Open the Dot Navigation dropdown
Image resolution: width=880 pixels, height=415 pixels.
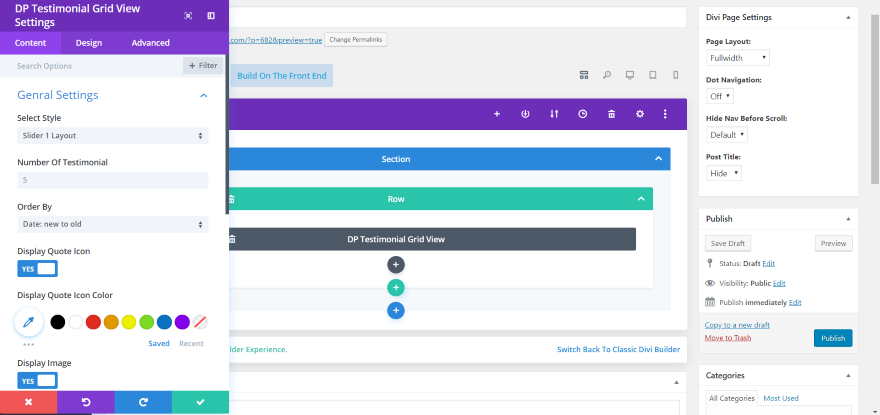720,96
